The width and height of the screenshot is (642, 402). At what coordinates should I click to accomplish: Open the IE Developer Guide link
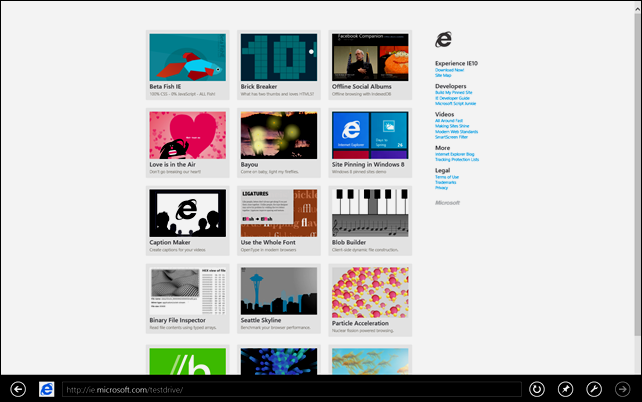[x=452, y=98]
